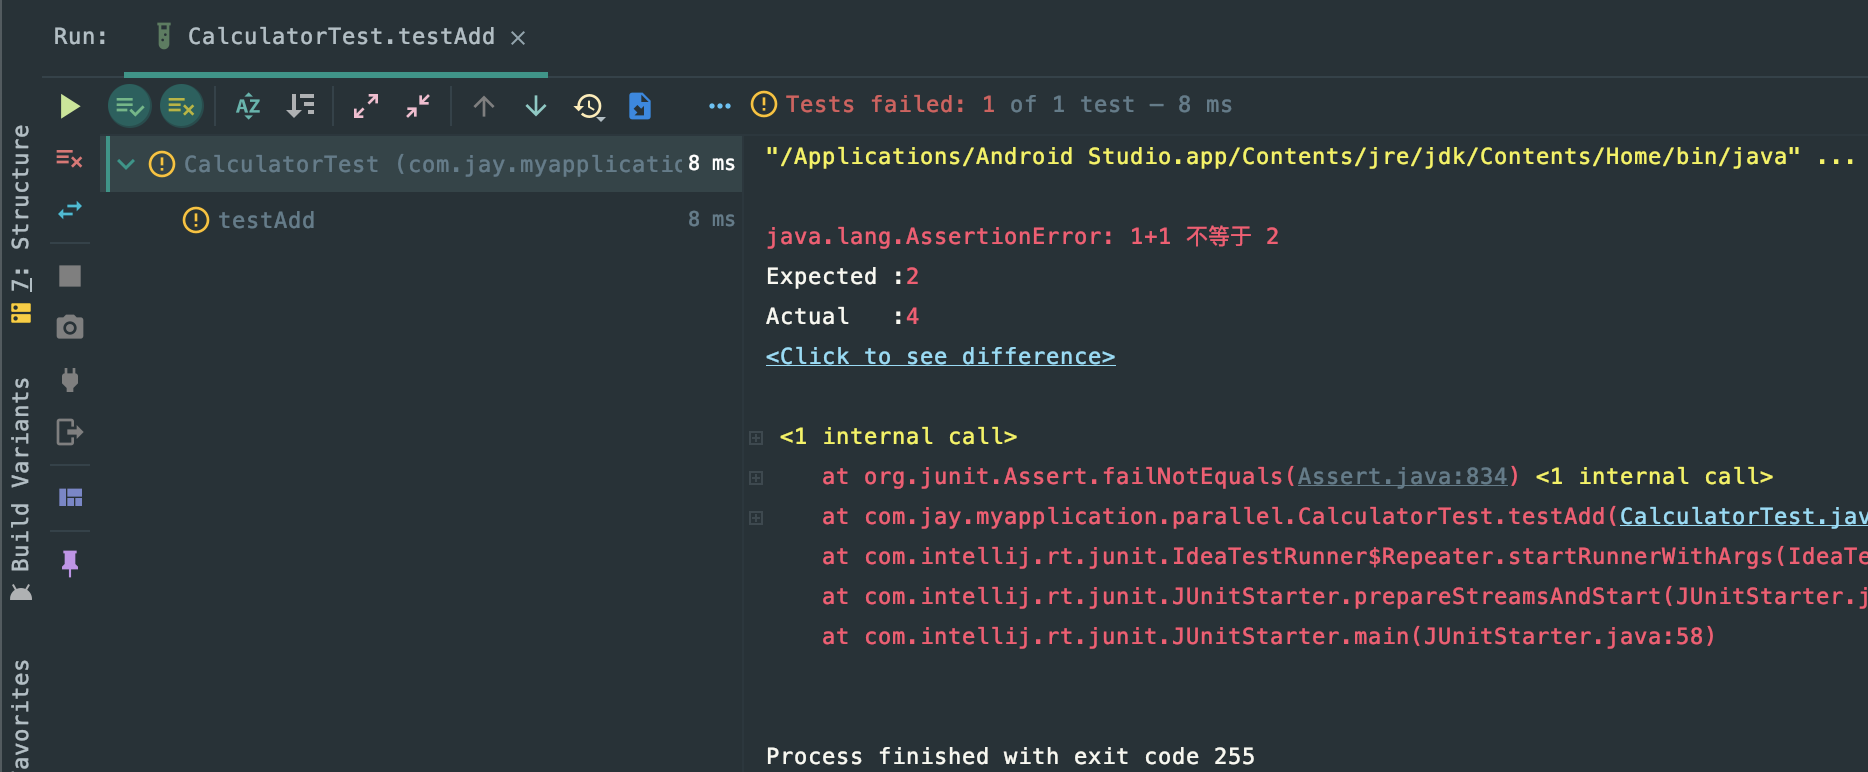
Task: Expand all test tree nodes
Action: point(366,106)
